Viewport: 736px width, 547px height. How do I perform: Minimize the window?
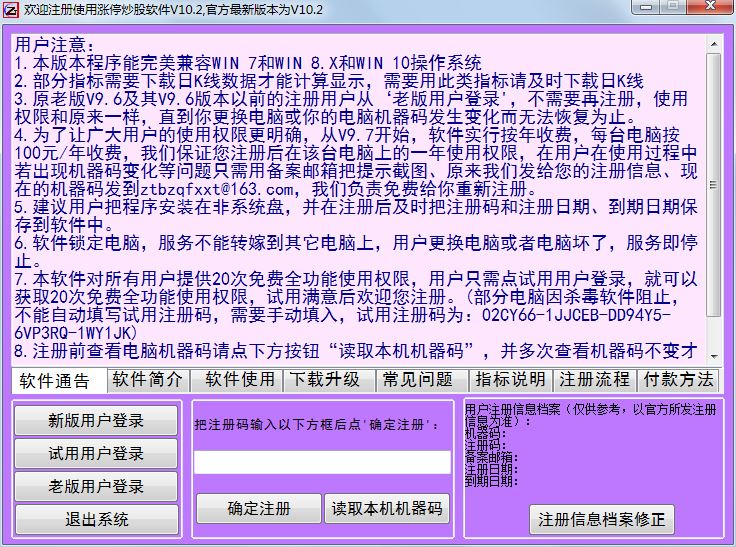(x=646, y=7)
